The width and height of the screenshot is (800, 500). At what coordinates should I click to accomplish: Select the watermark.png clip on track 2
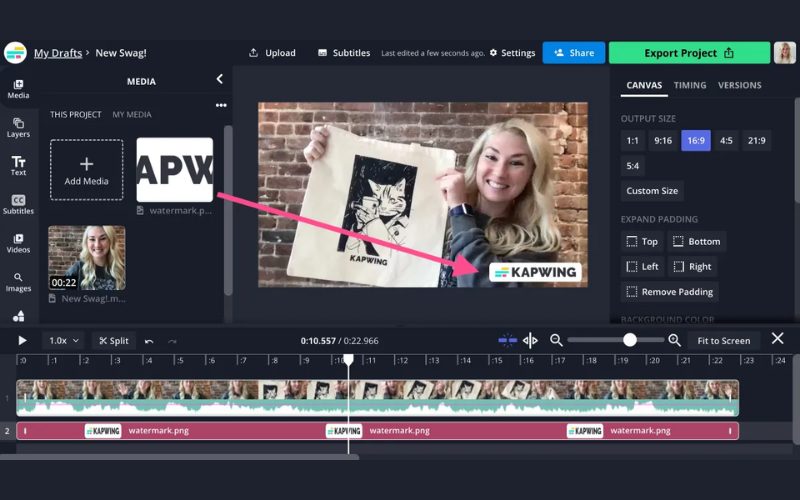[378, 431]
